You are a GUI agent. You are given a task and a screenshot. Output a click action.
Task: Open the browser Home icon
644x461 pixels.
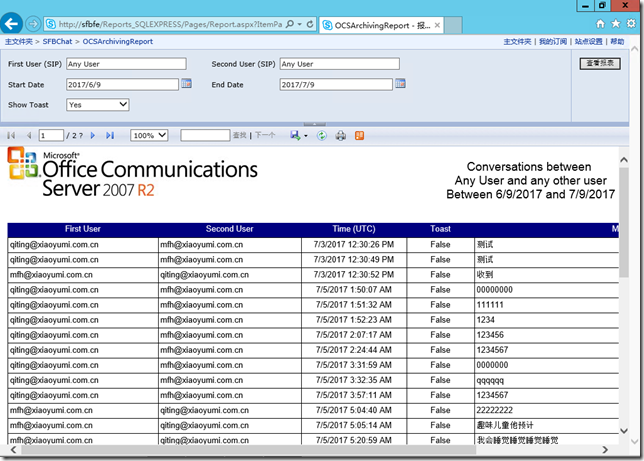click(x=600, y=24)
